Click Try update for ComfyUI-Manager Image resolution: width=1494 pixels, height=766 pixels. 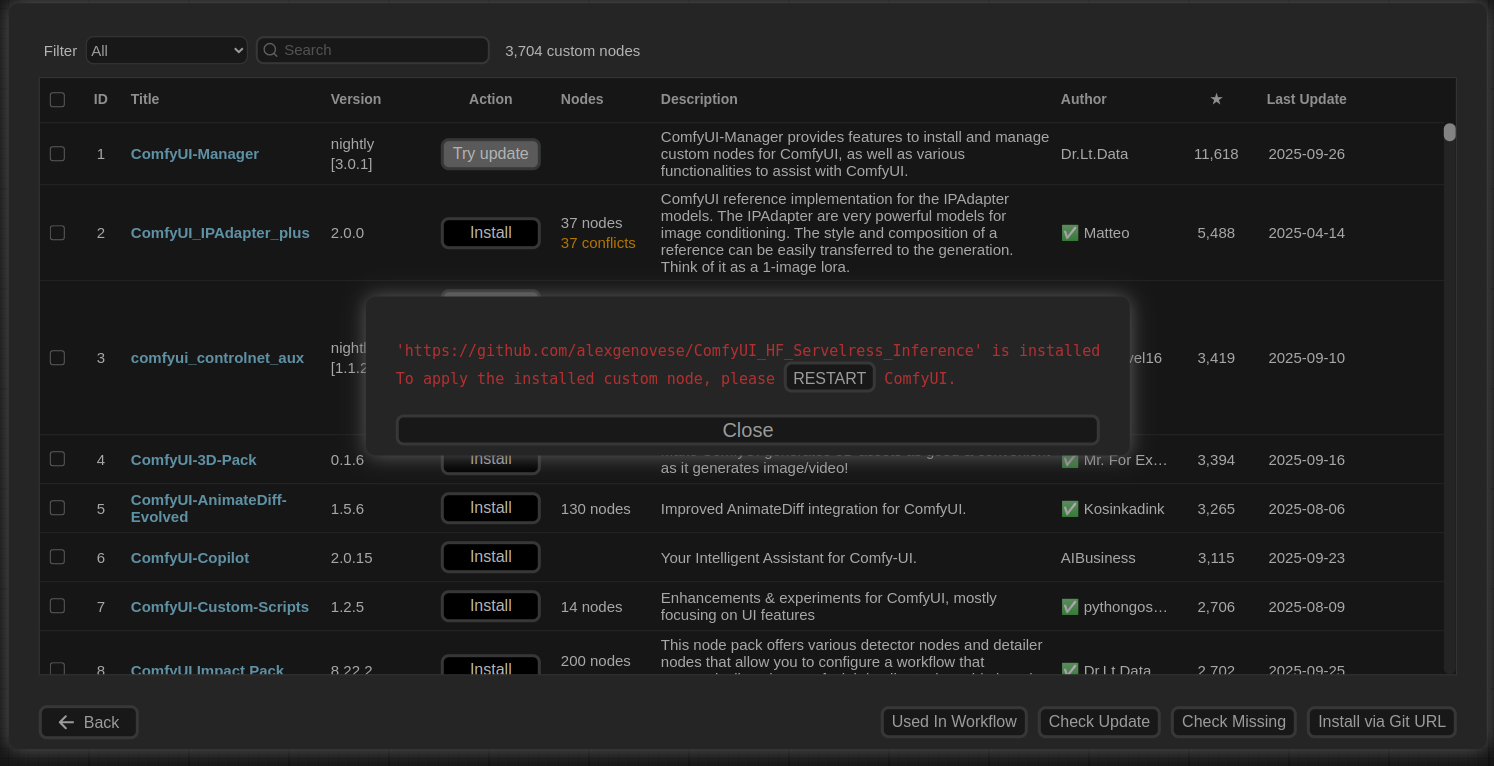[490, 153]
